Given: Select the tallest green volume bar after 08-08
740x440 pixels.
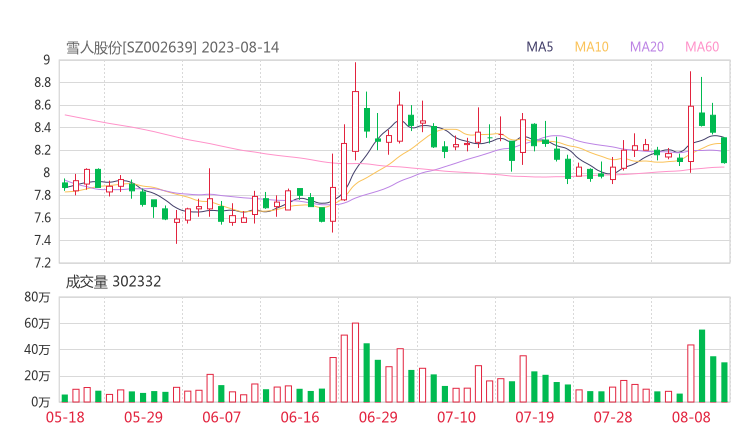Looking at the screenshot, I should point(702,366).
